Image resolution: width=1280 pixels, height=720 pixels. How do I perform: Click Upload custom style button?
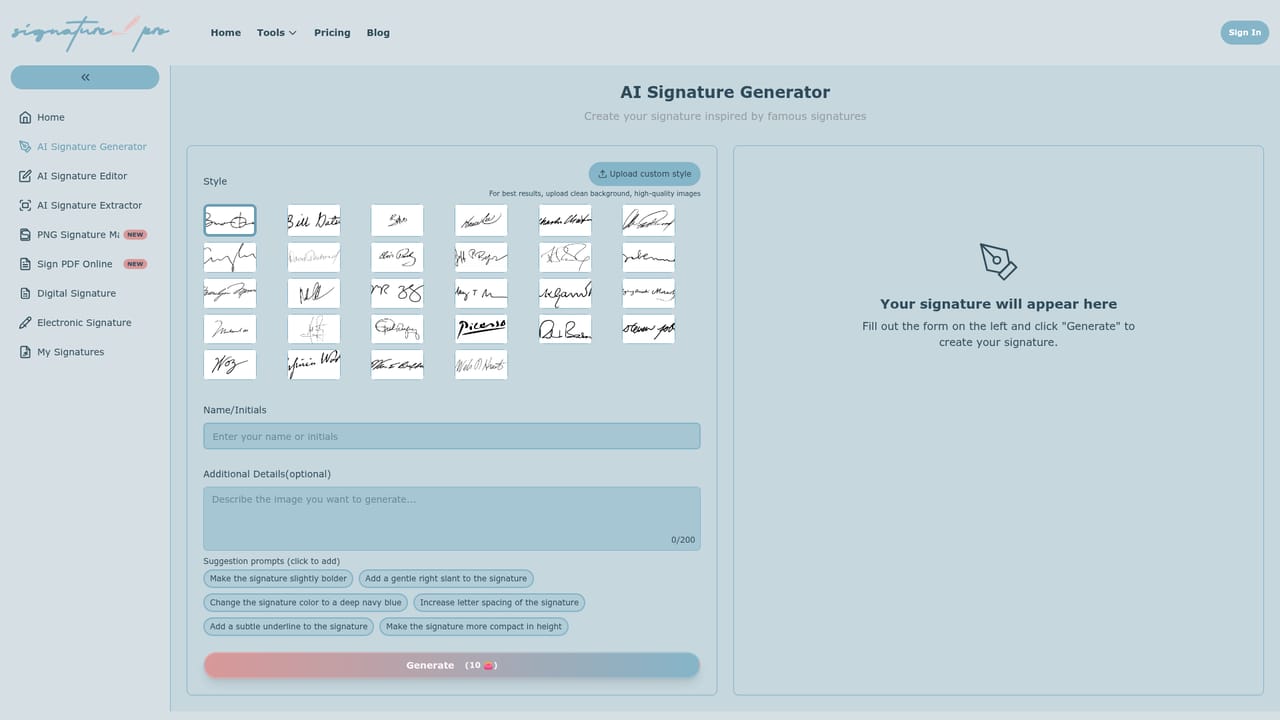644,174
